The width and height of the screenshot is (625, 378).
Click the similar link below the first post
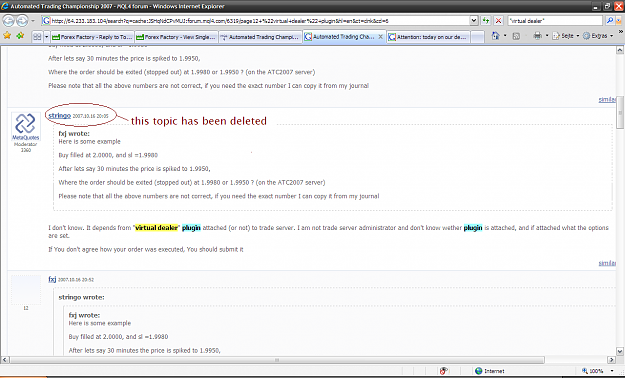coord(607,99)
